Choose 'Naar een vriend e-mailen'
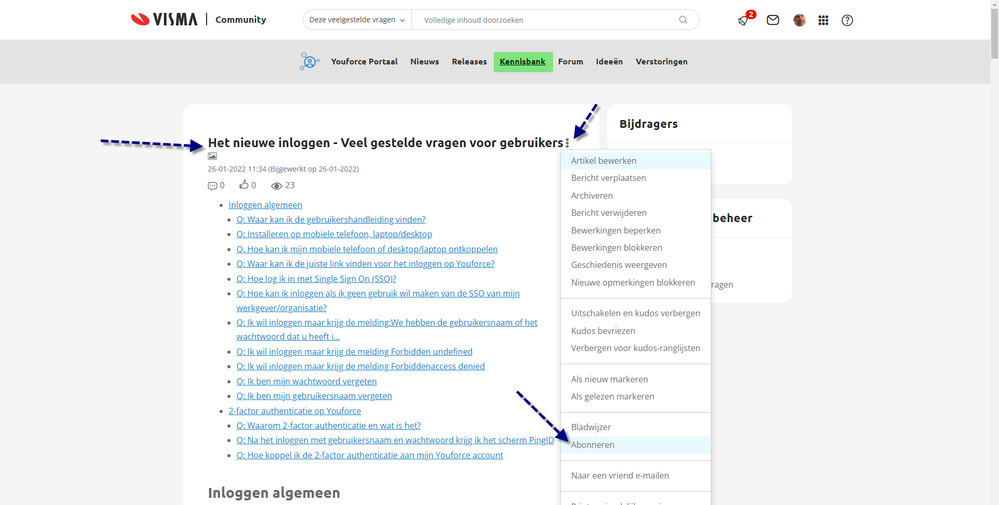Screen dimensions: 999x505 pyautogui.click(x=636, y=476)
